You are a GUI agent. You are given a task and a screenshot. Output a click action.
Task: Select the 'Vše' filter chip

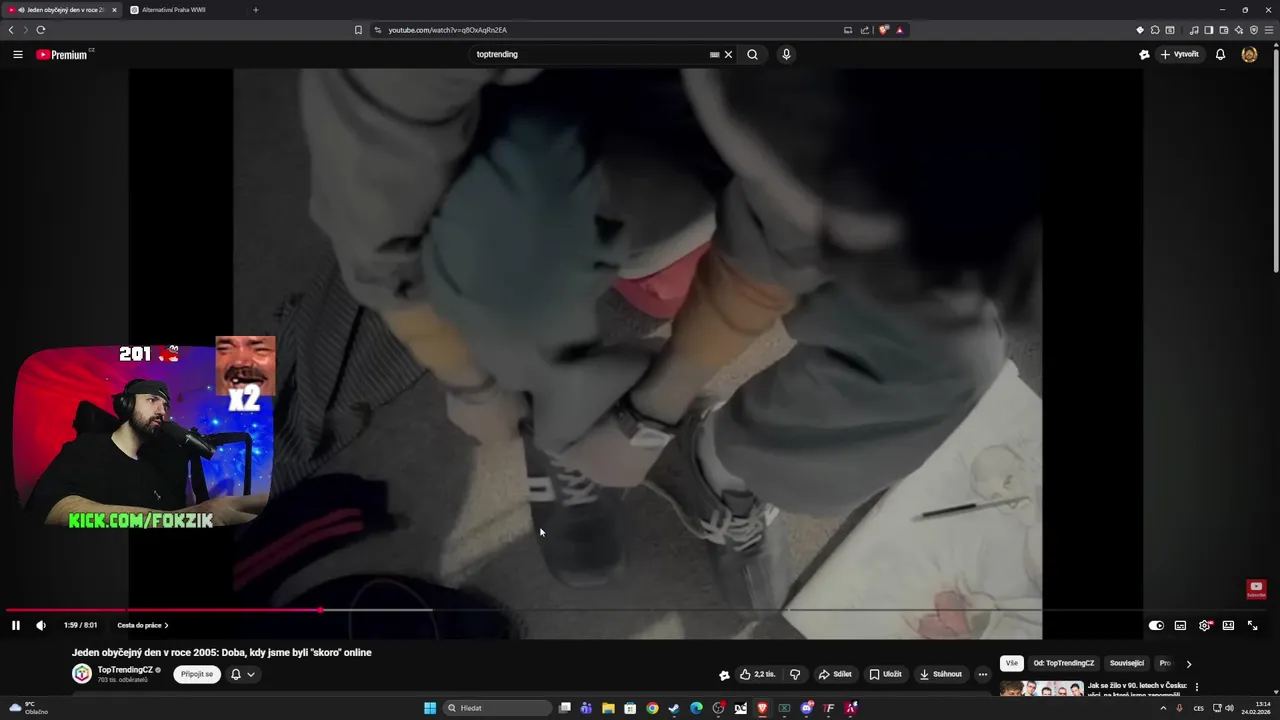pos(1012,663)
